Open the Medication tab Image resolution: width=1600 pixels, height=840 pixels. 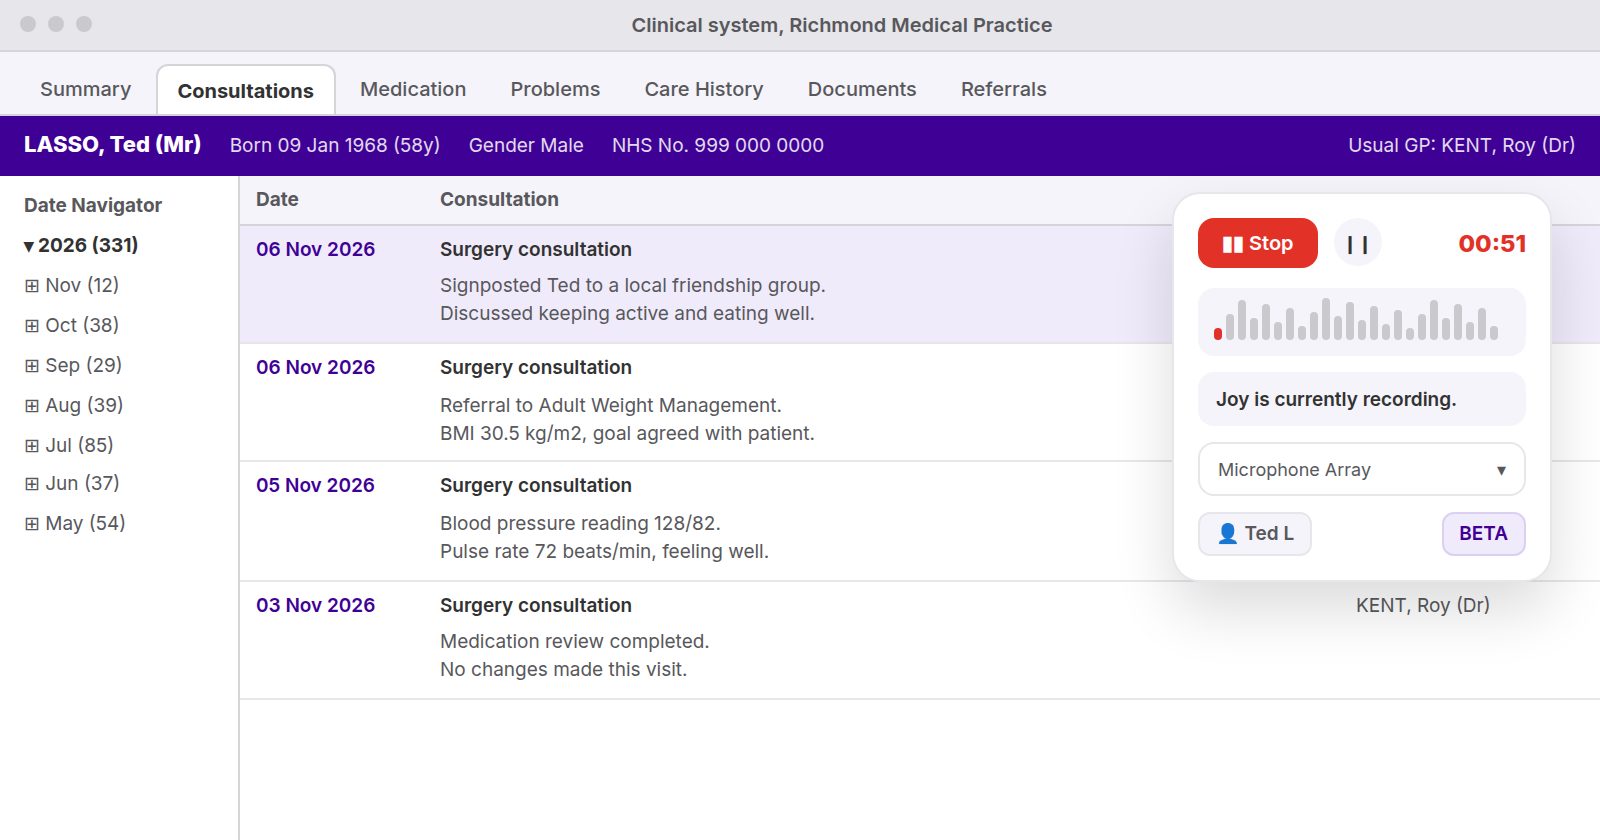click(x=413, y=89)
